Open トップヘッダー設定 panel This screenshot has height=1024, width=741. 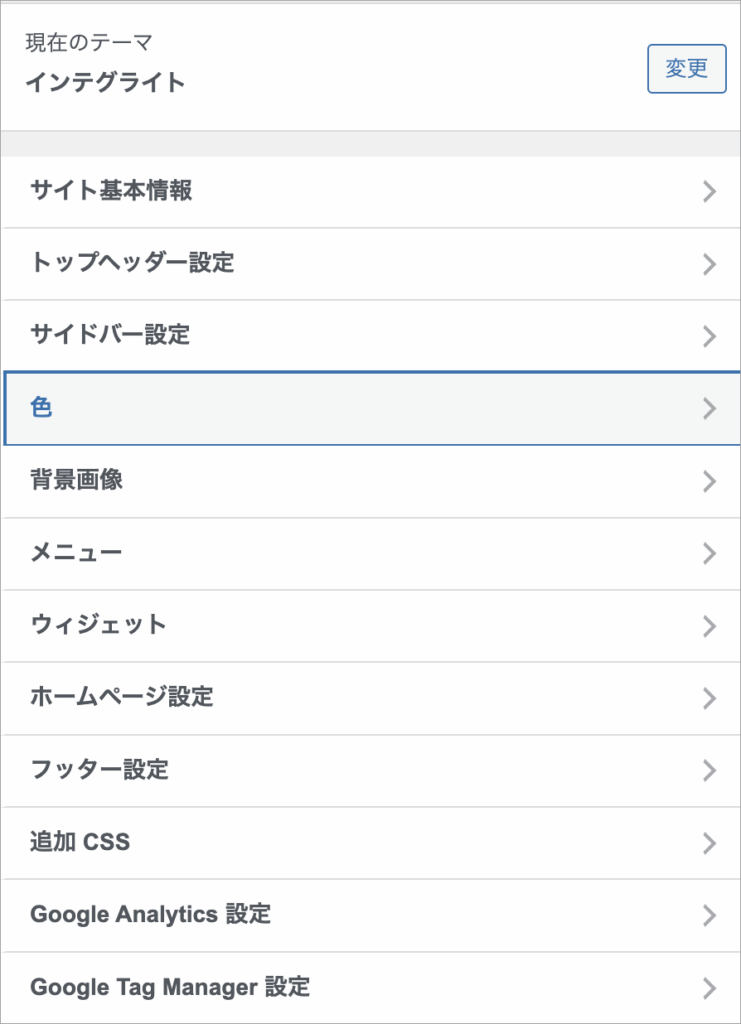coord(132,263)
